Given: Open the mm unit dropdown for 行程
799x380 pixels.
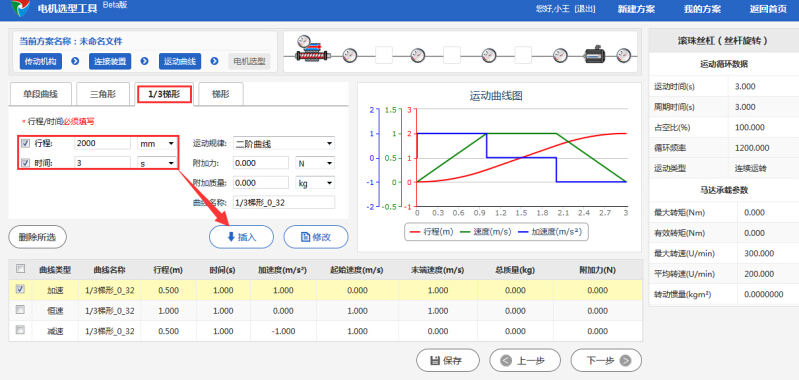Looking at the screenshot, I should point(157,144).
